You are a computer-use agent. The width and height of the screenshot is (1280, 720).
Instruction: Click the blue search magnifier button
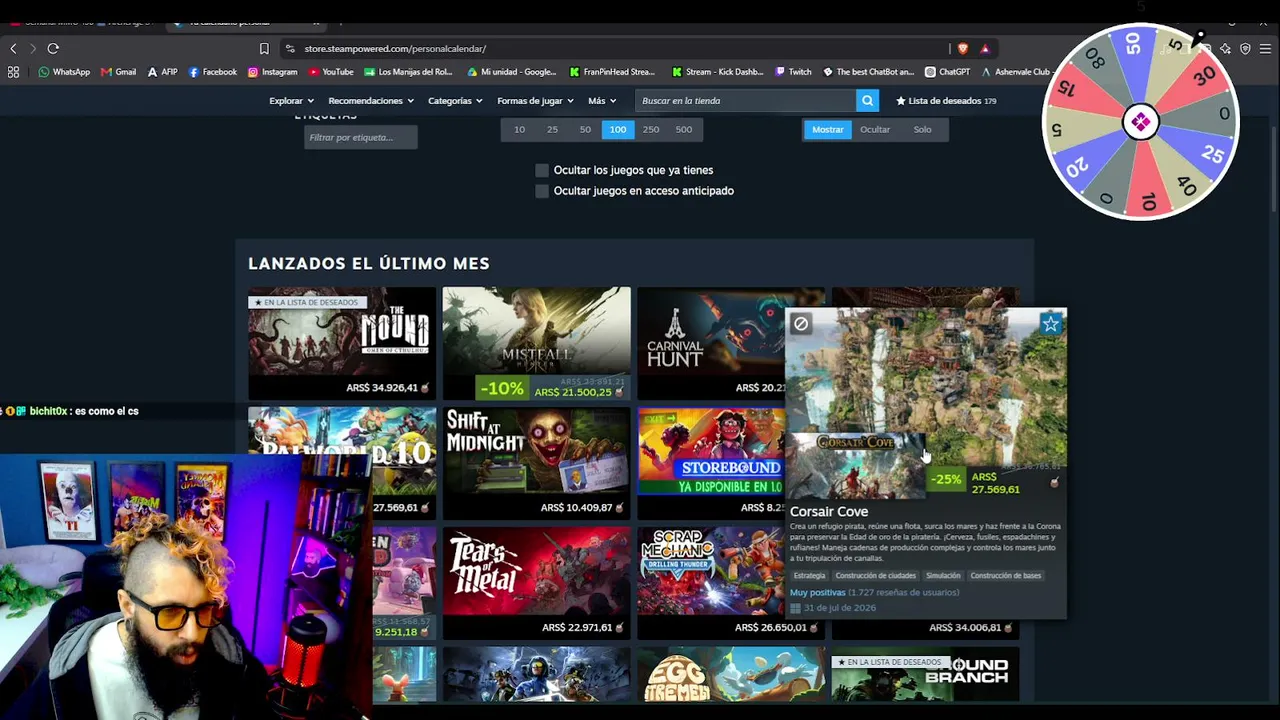[x=868, y=100]
